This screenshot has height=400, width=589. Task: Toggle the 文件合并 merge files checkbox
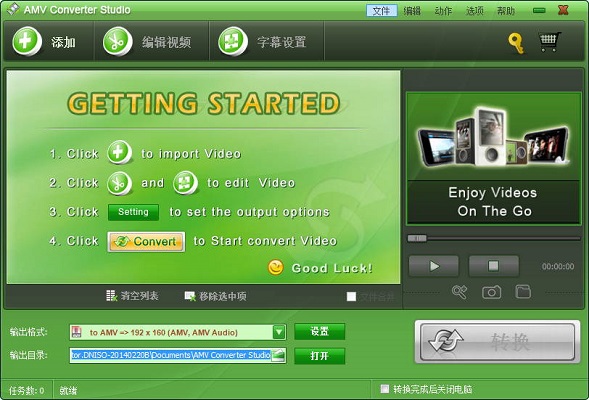tap(351, 297)
